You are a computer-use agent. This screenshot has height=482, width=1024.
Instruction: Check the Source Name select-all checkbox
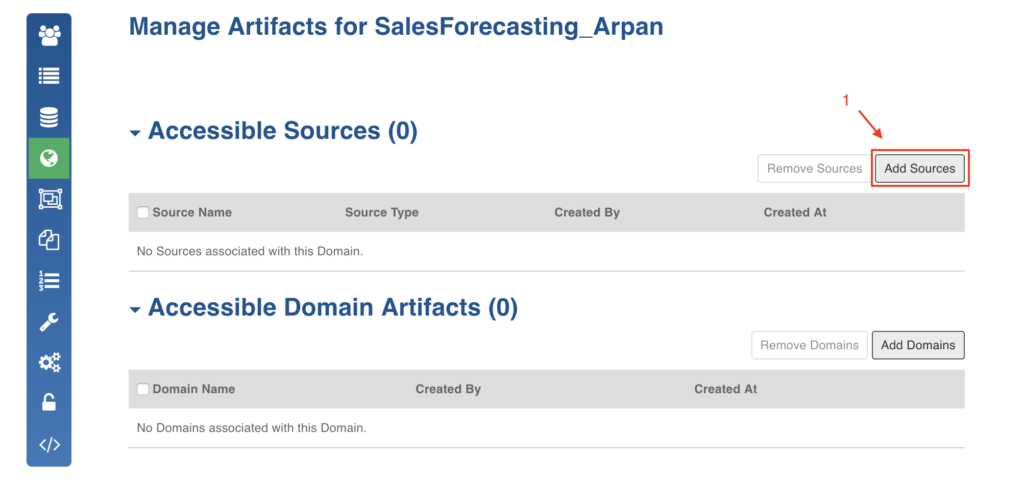pos(143,212)
